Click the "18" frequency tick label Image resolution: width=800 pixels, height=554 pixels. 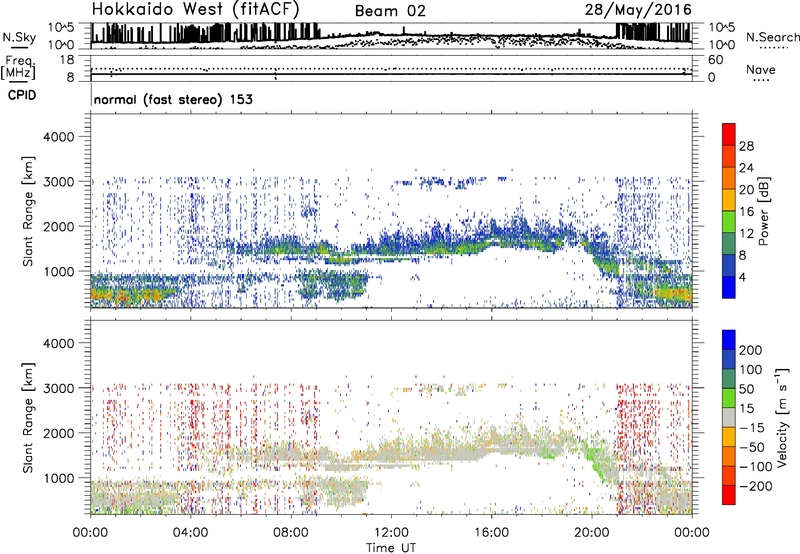(x=67, y=60)
